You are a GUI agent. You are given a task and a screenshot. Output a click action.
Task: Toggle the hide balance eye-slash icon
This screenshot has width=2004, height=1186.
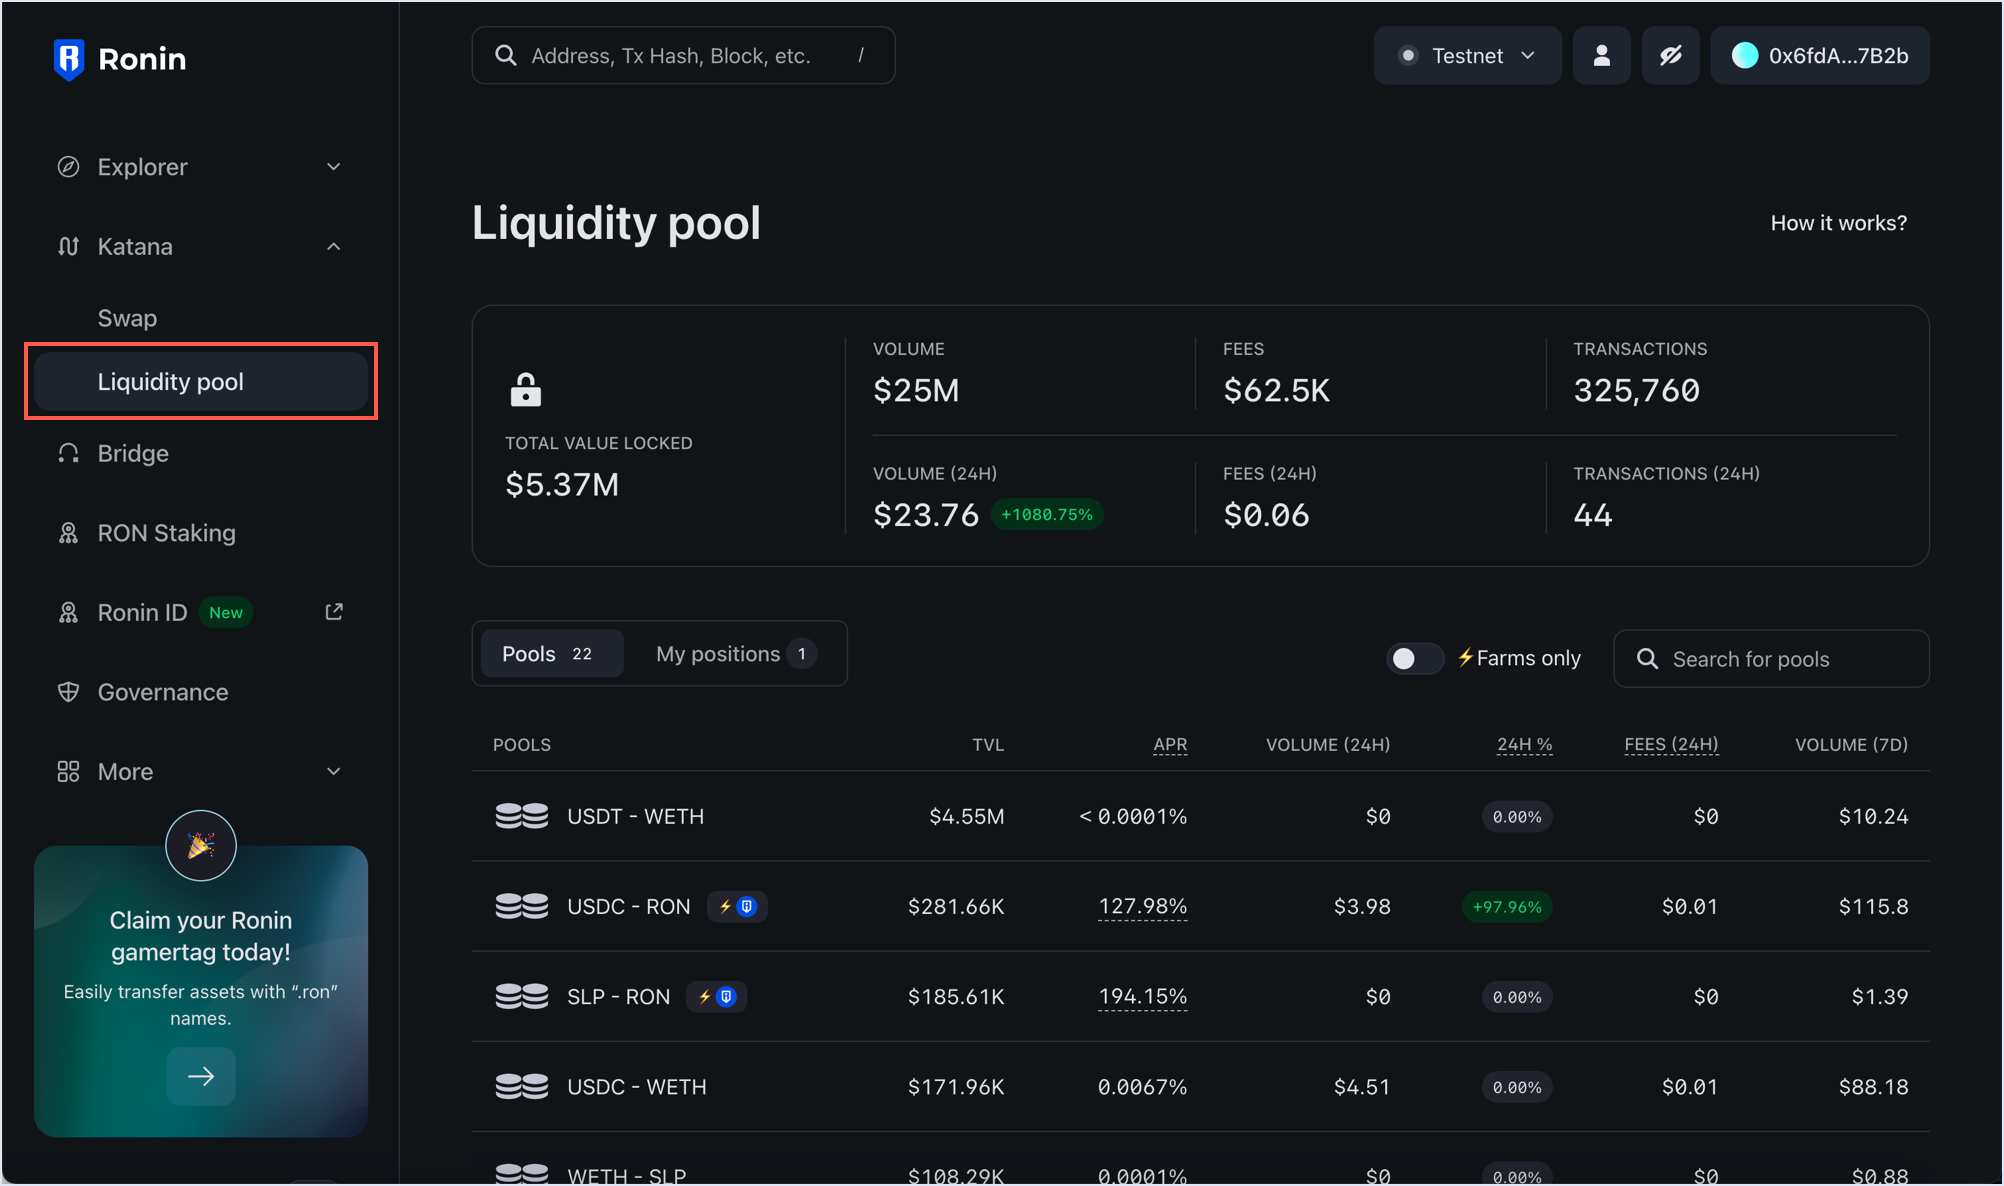[1670, 55]
